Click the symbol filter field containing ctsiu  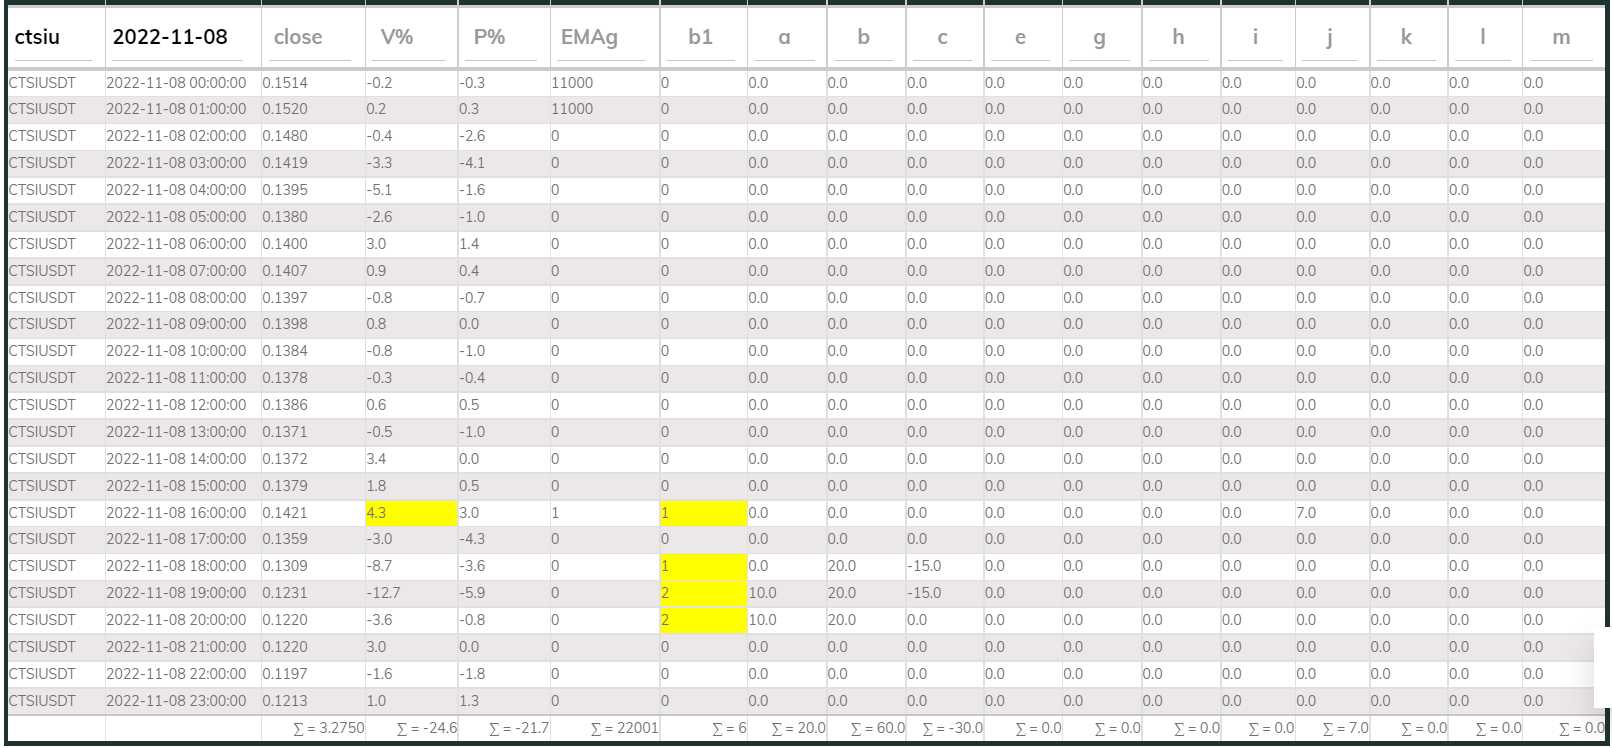(x=55, y=38)
